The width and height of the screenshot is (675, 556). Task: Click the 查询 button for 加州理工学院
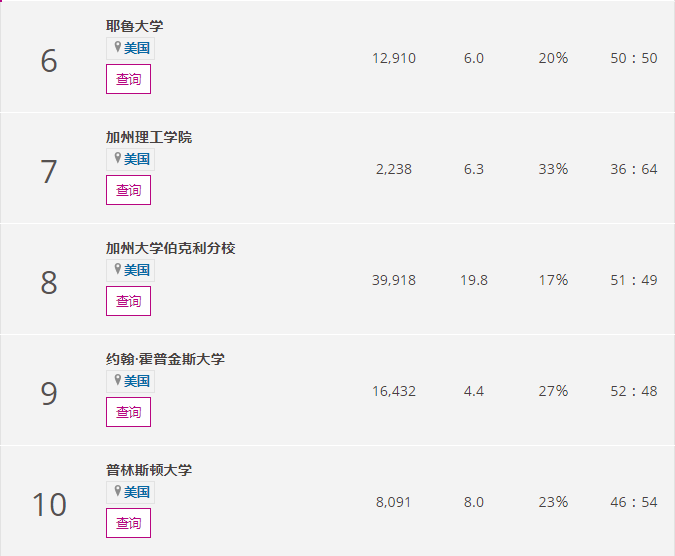point(128,190)
